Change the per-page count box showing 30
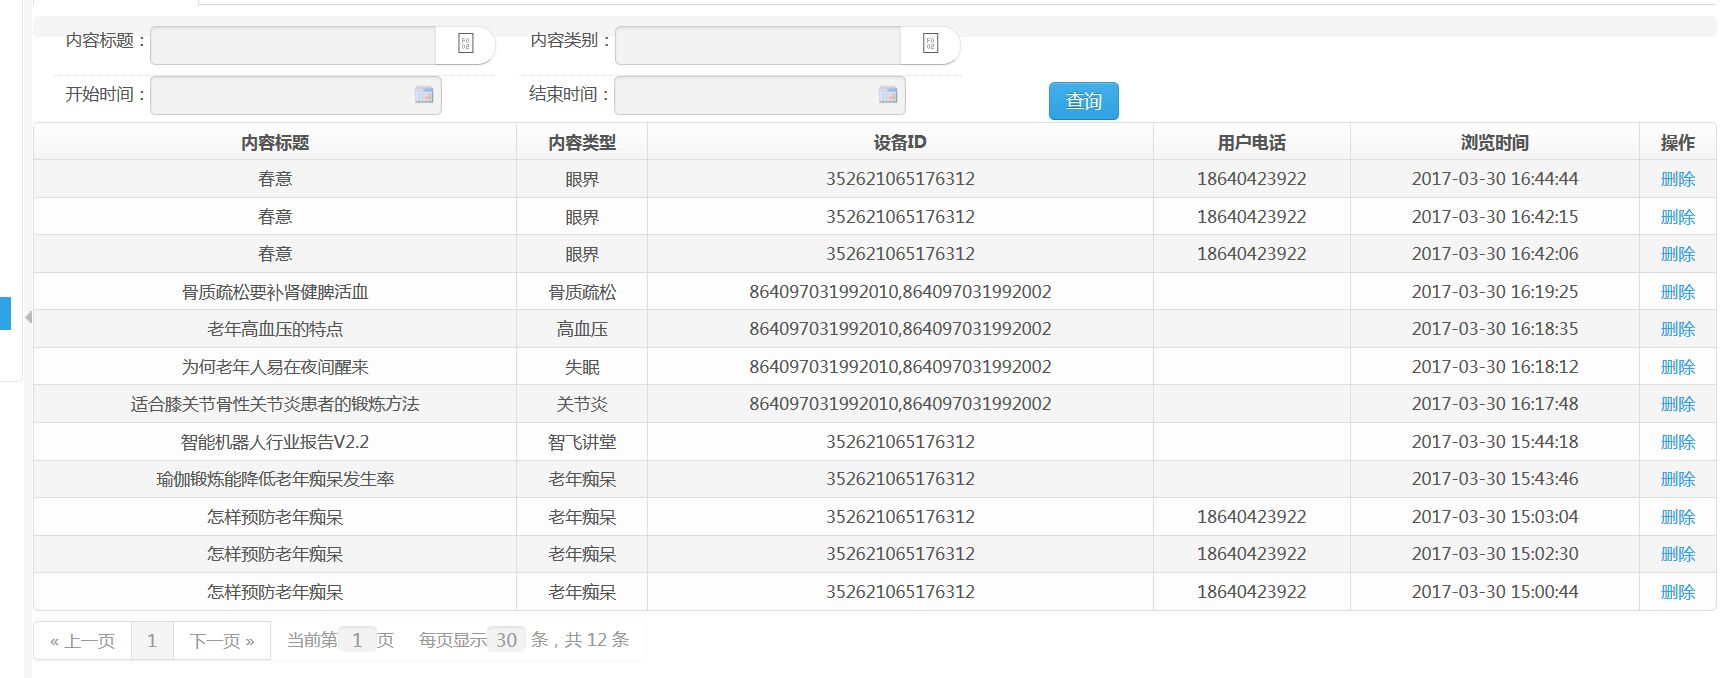Viewport: 1726px width, 678px height. click(x=506, y=640)
